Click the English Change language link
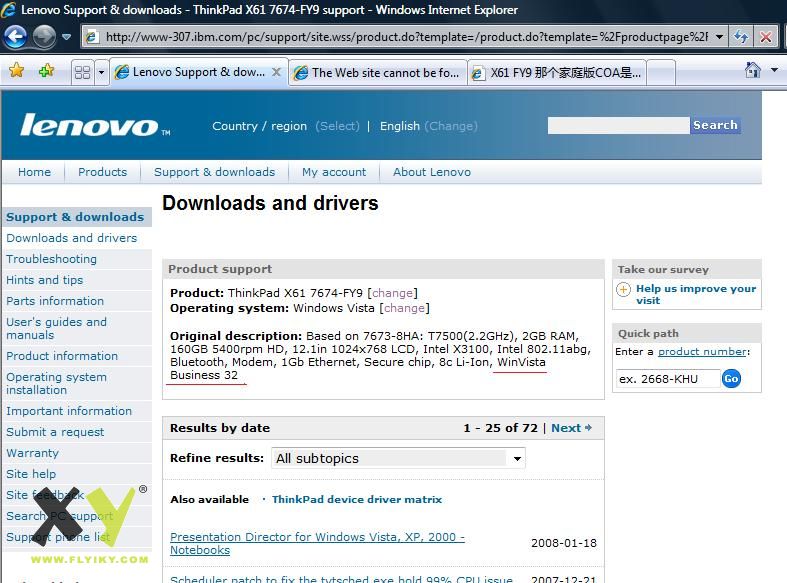 (451, 126)
